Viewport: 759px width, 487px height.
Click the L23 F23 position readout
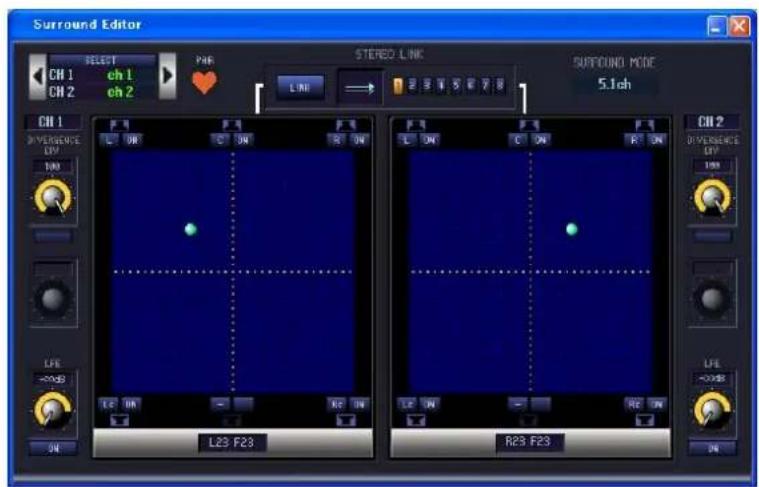pos(232,442)
